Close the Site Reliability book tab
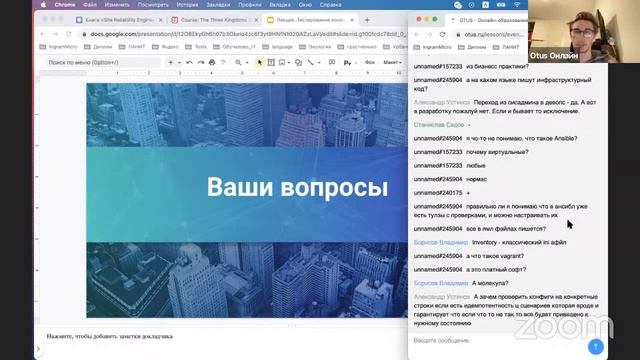 [x=160, y=20]
